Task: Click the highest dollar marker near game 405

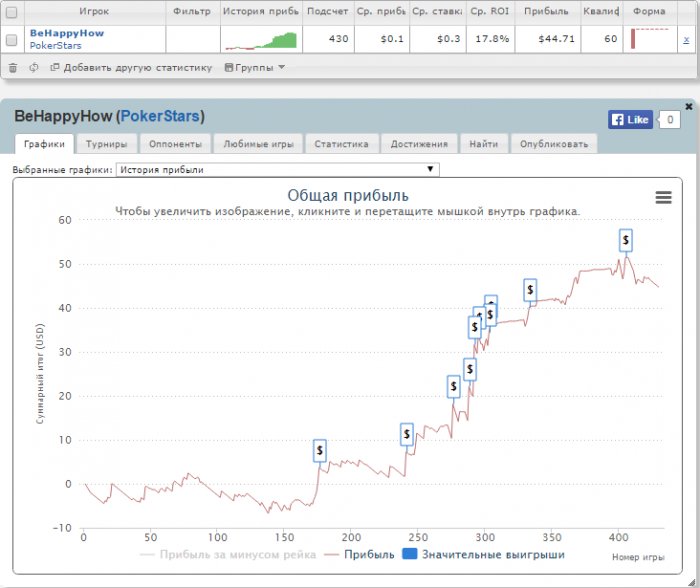Action: [x=626, y=240]
